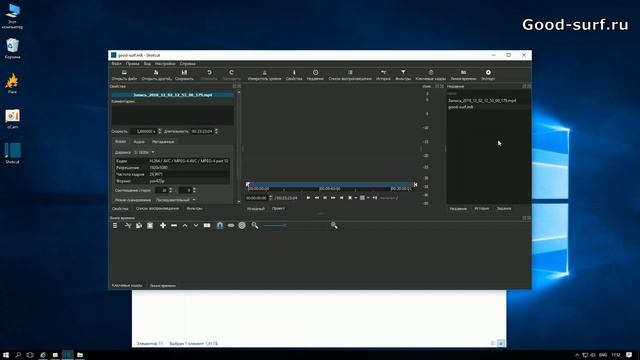640x360 pixels.
Task: Open the Файл menu
Action: [116, 64]
